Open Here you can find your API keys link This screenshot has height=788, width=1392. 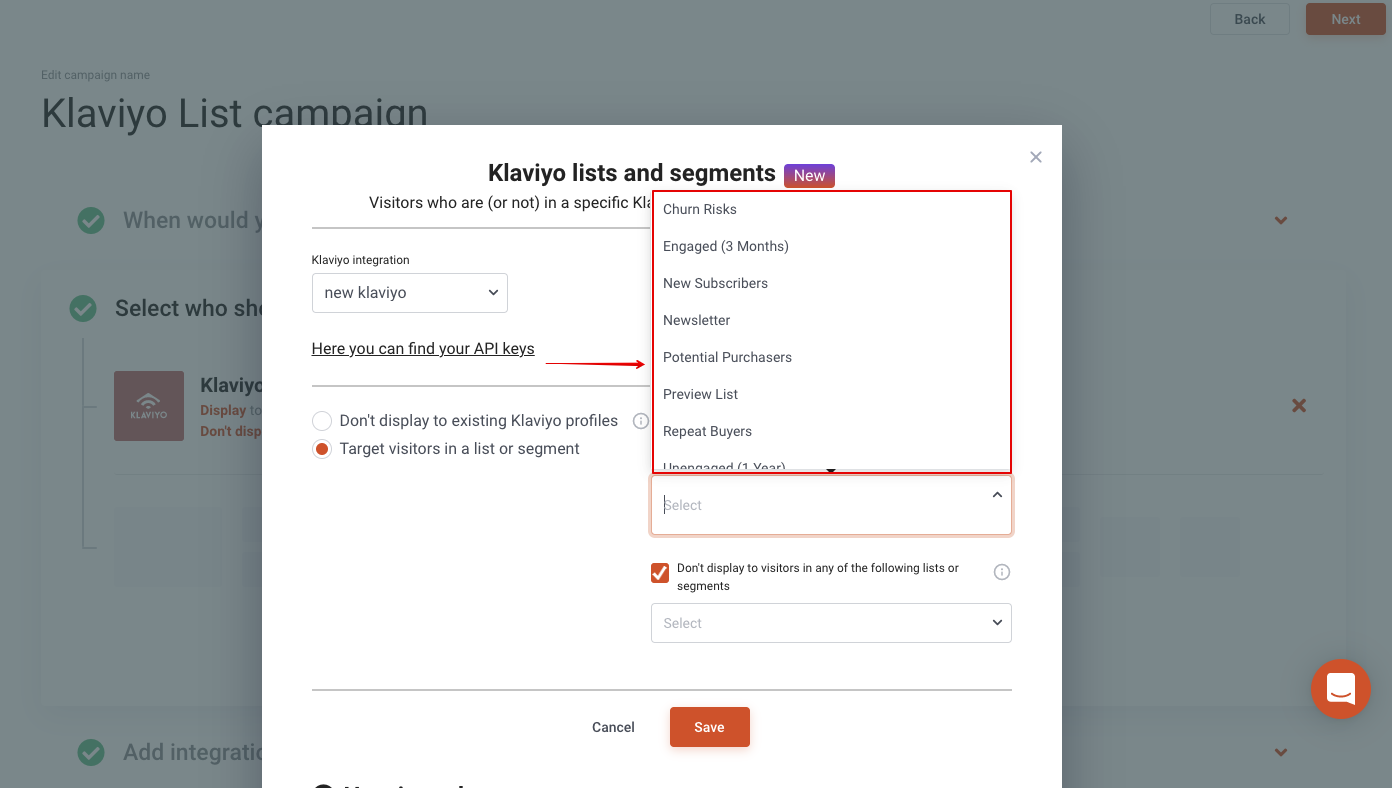(423, 349)
